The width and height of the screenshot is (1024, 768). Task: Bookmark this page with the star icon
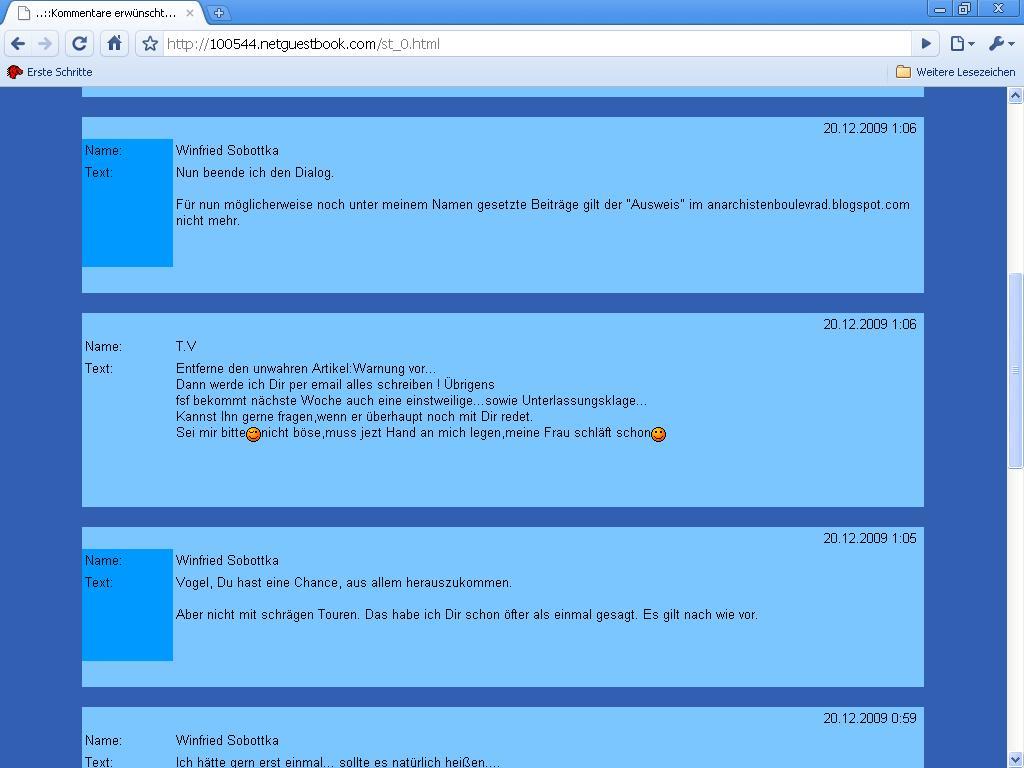click(x=150, y=43)
